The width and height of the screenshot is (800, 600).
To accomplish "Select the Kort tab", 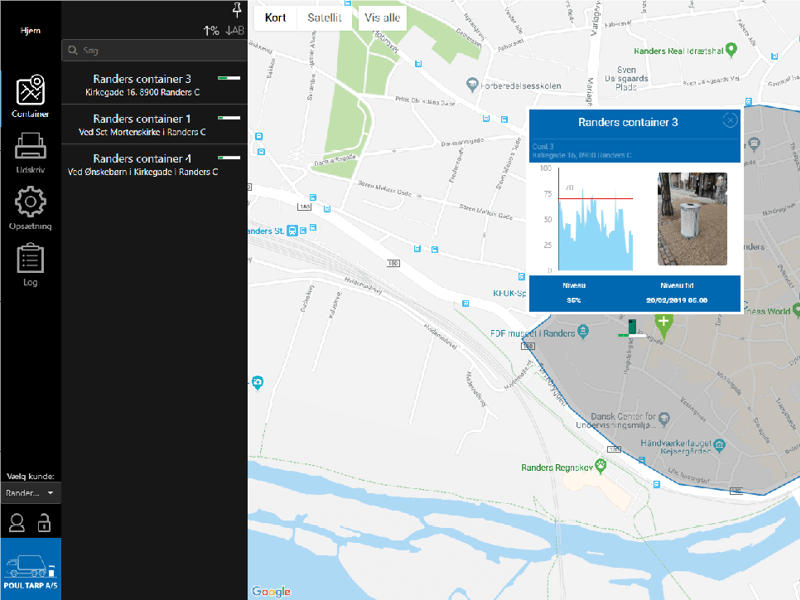I will click(275, 17).
